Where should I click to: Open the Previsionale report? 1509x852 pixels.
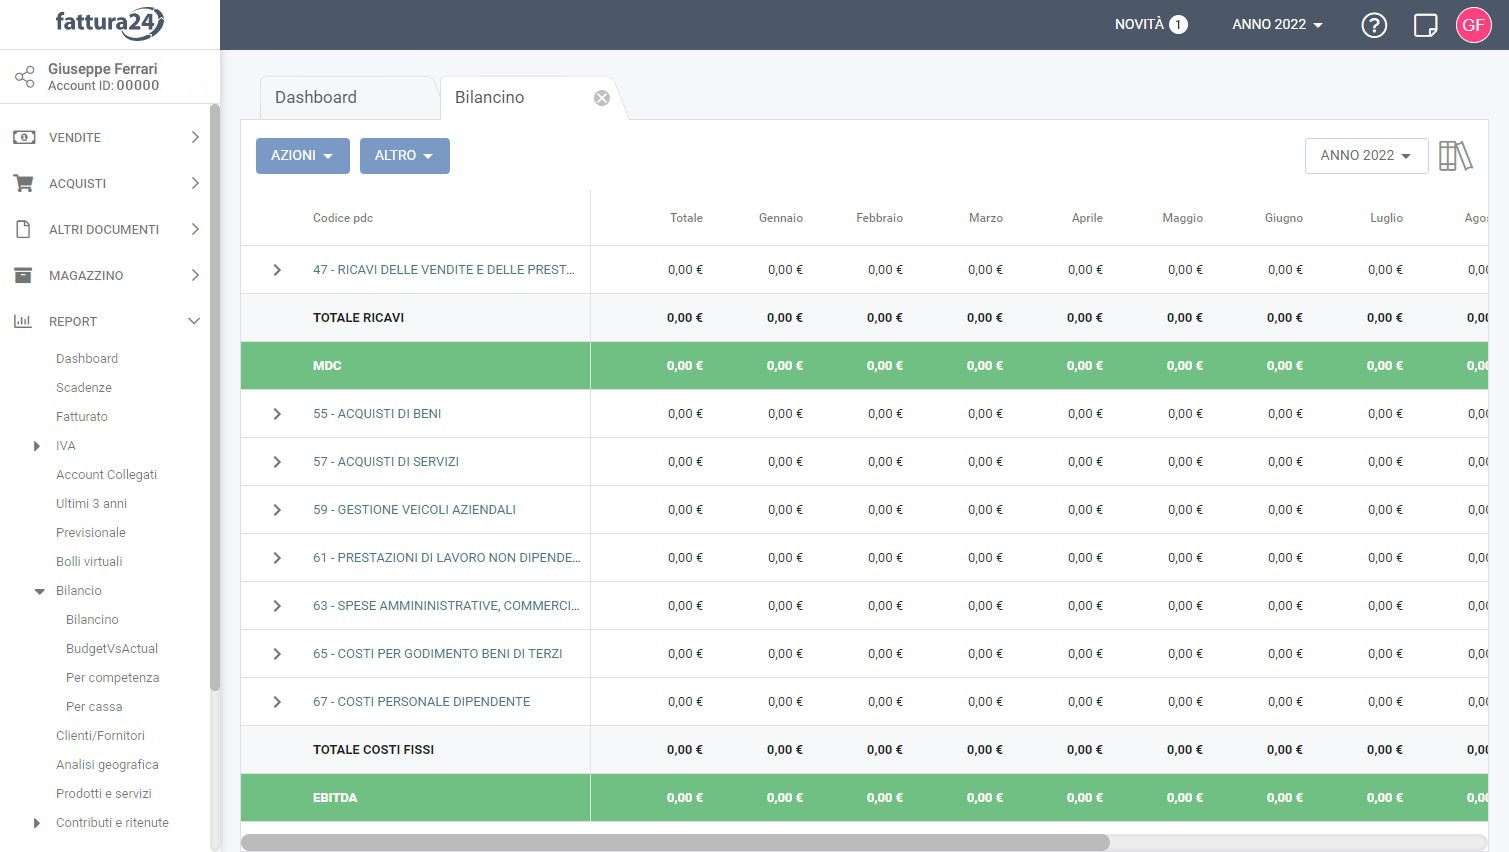(91, 533)
